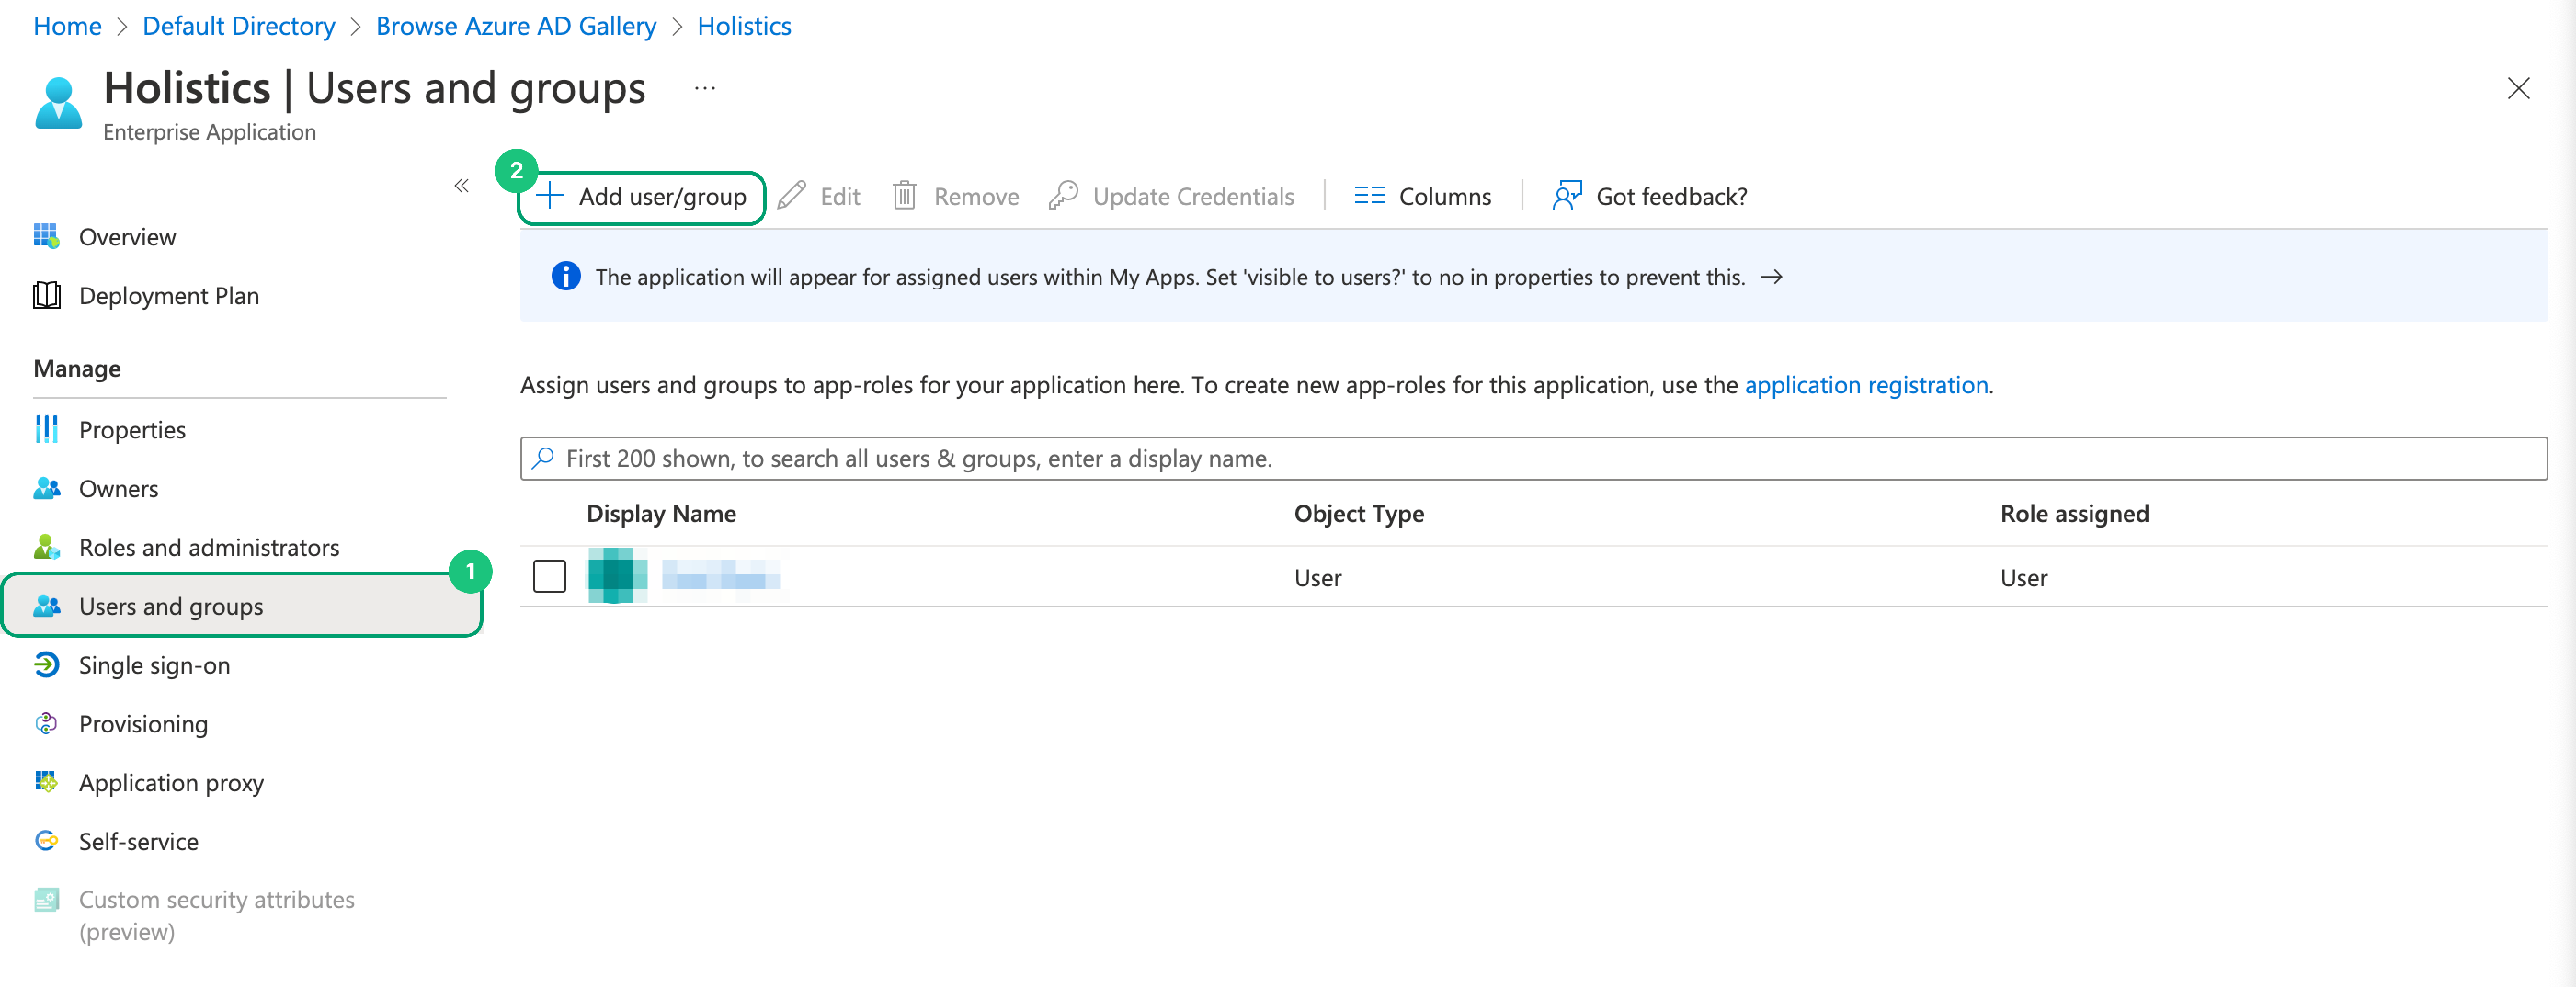
Task: Click Add user/group button
Action: 642,197
